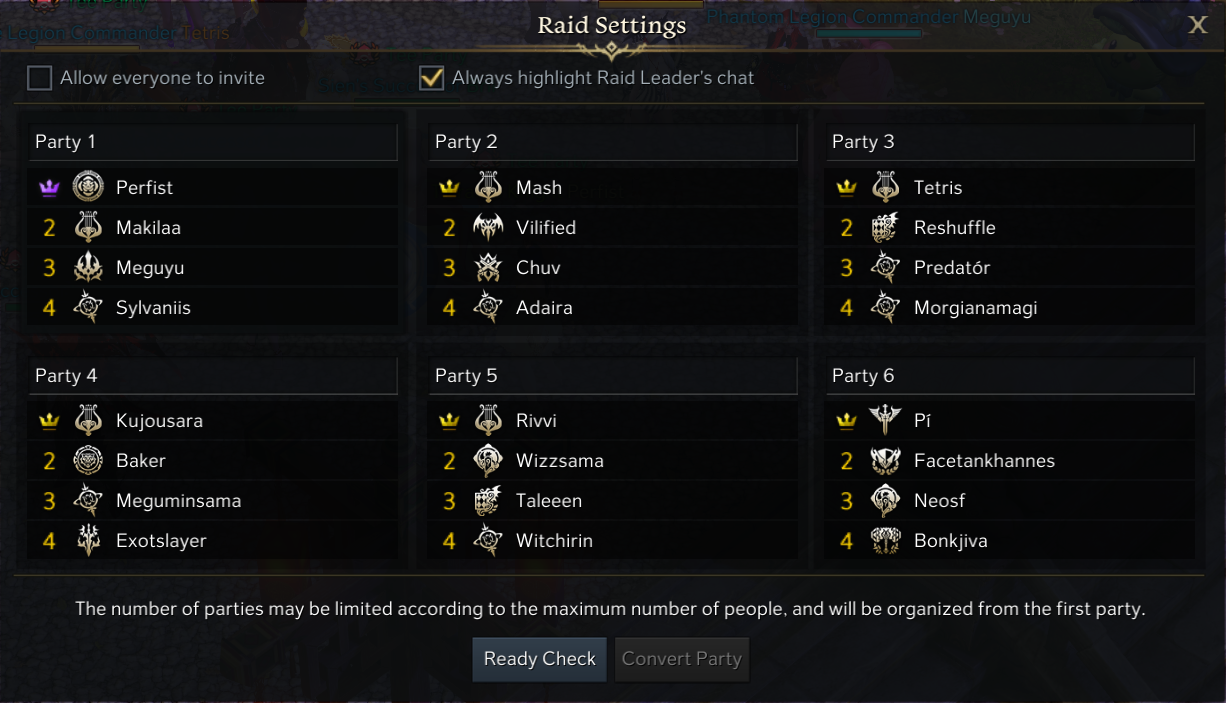Click Makilaa's harp class icon
The image size is (1226, 703).
88,228
